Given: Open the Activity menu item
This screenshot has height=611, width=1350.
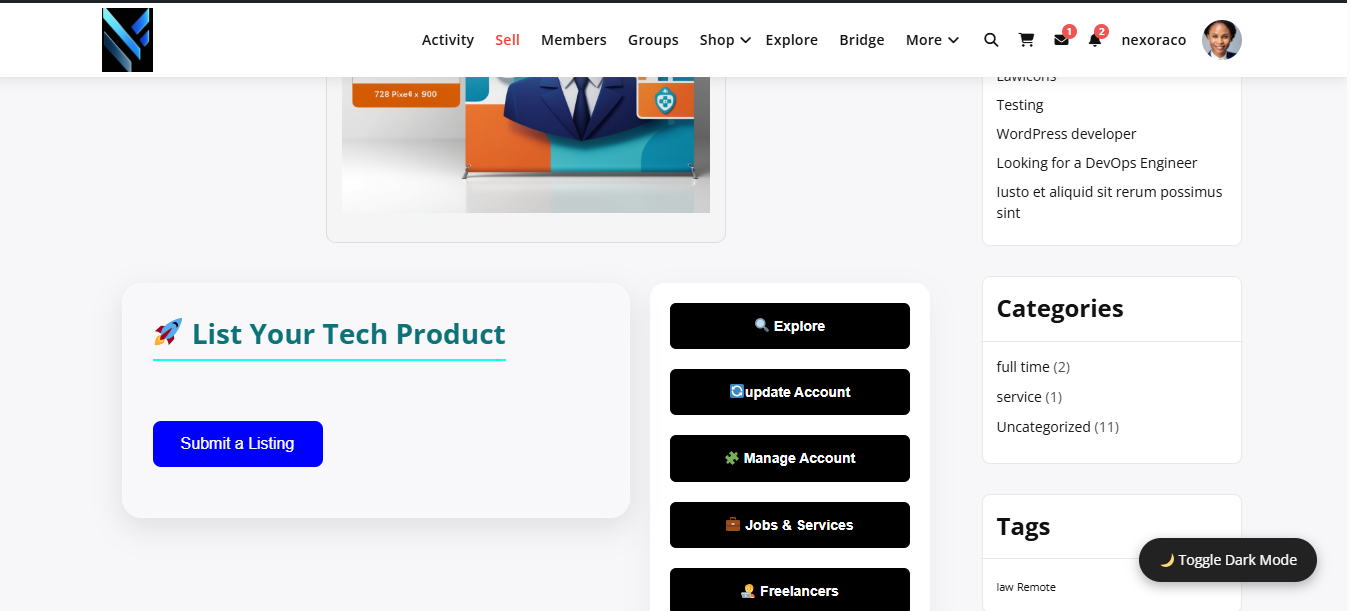Looking at the screenshot, I should (x=448, y=40).
